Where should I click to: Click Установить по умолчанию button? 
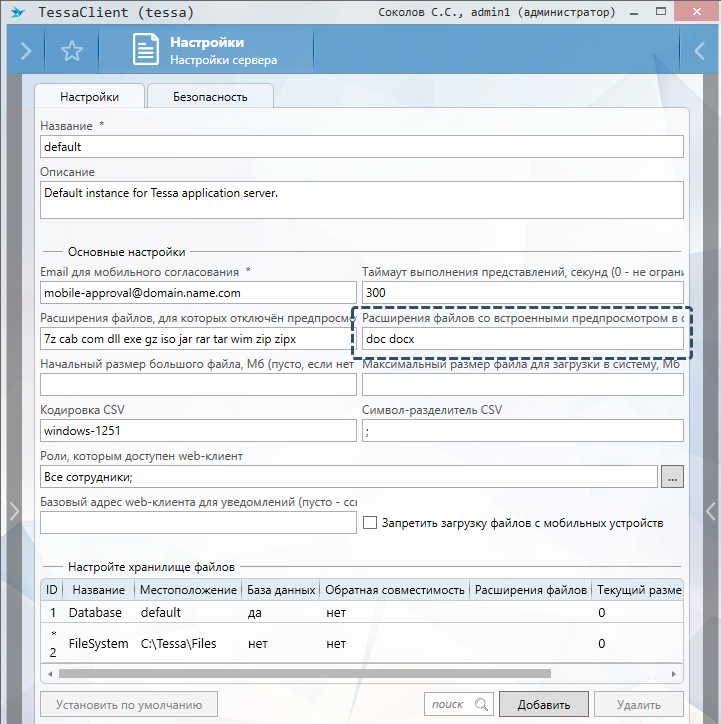click(129, 705)
